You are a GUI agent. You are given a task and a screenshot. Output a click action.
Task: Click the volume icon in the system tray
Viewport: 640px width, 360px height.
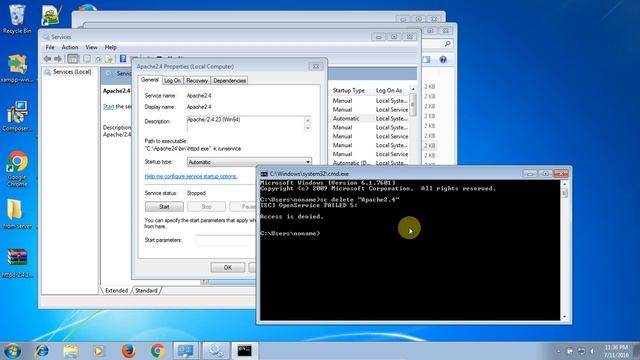(x=592, y=351)
